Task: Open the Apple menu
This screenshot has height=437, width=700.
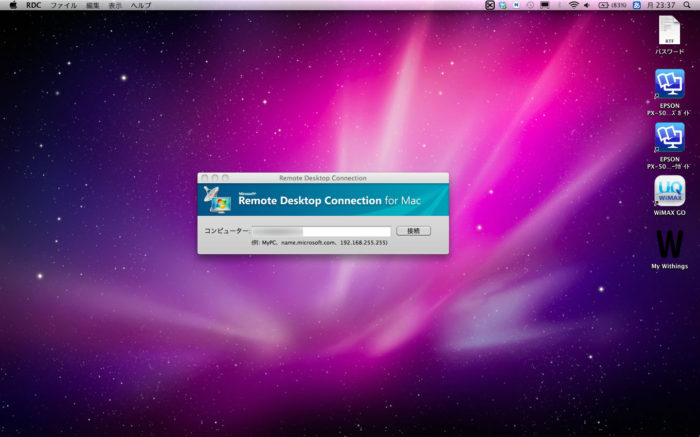Action: (x=12, y=5)
